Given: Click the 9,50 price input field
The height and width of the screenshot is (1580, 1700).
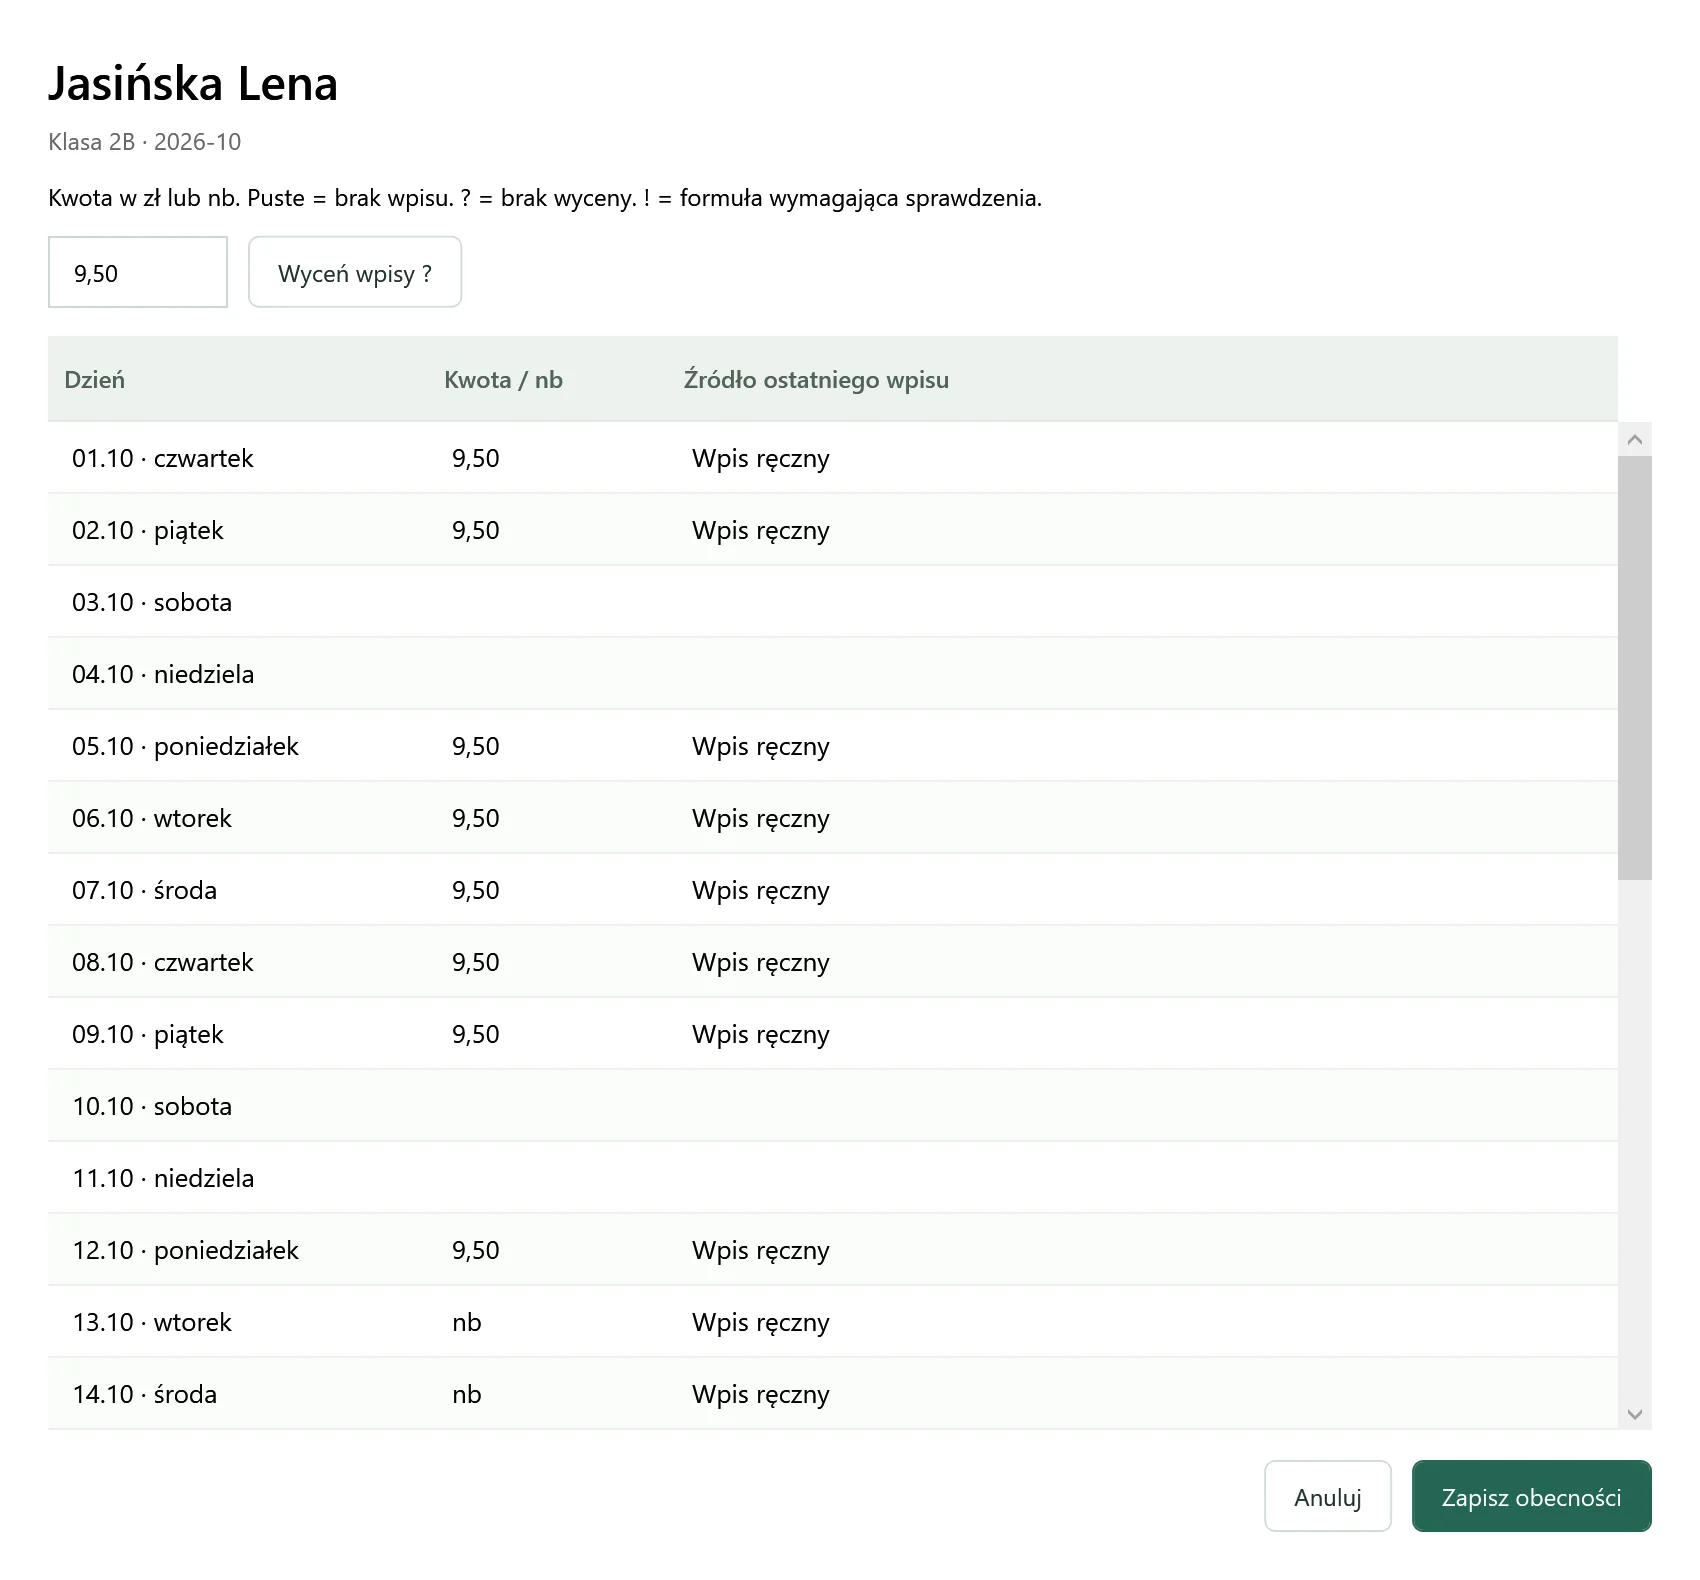Looking at the screenshot, I should tap(138, 272).
